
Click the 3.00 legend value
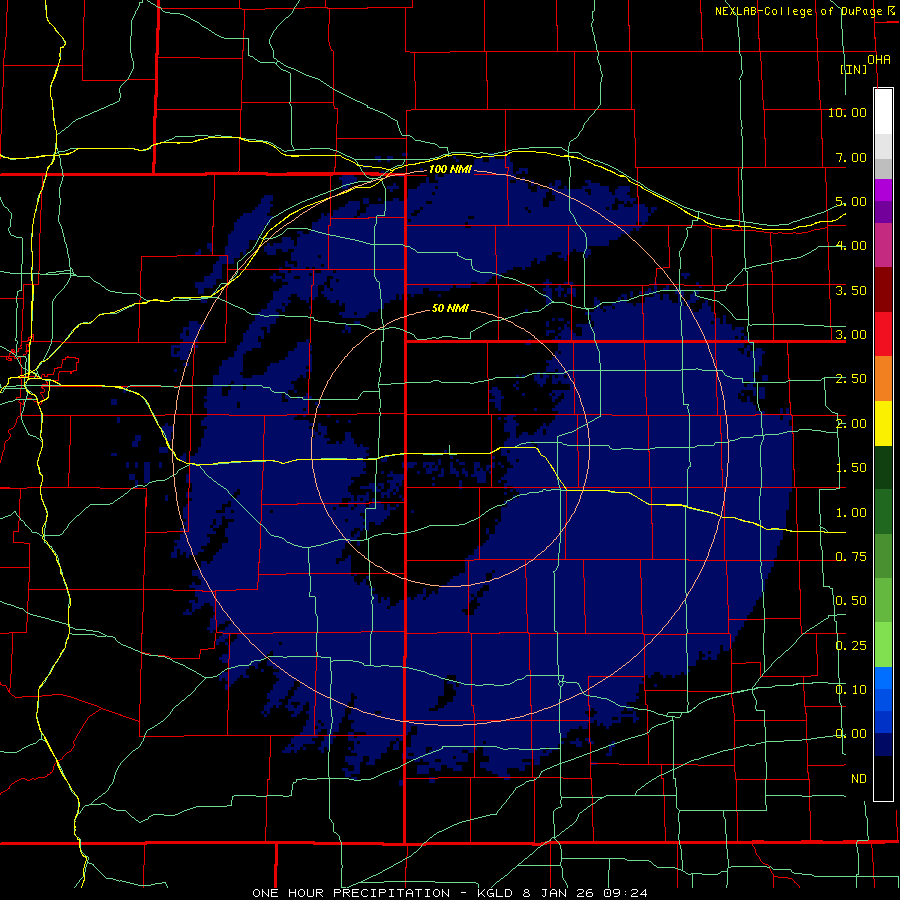[x=851, y=335]
